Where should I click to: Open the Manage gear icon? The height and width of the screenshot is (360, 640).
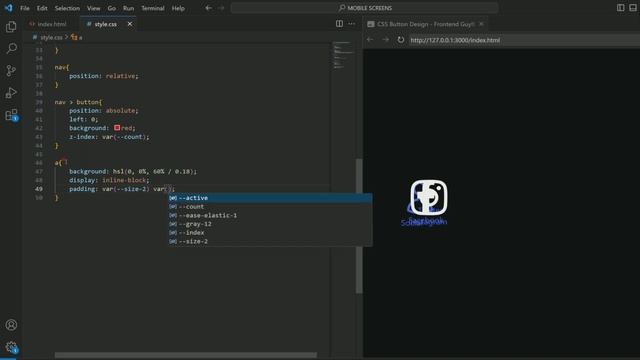click(11, 347)
